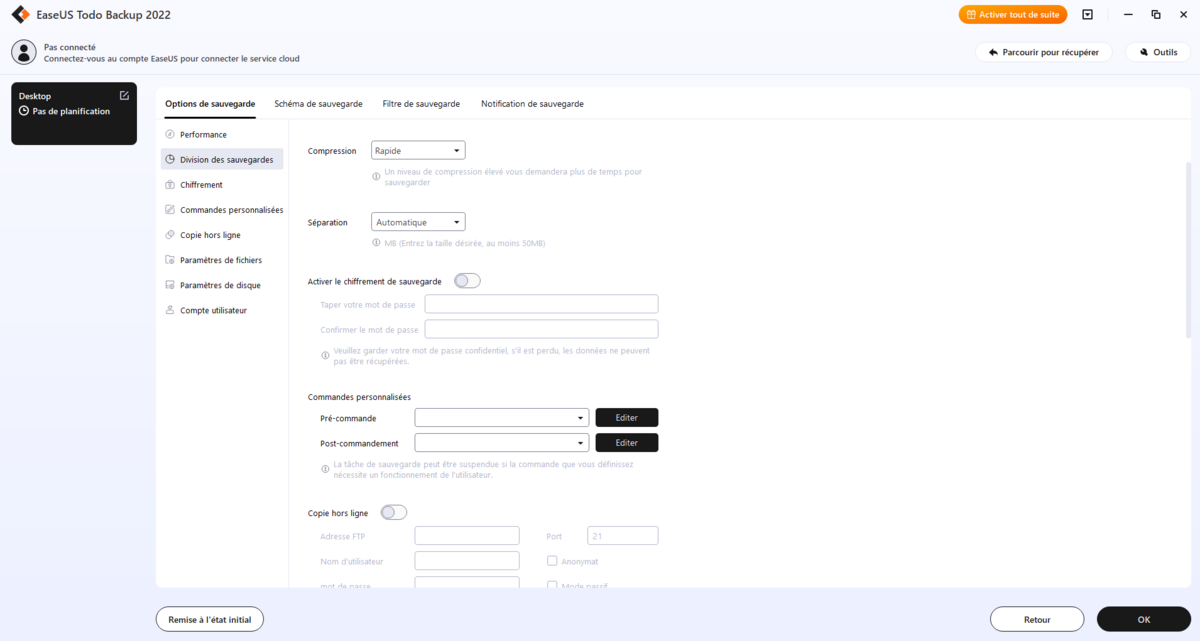Click Editer button for Pré-commande
Image resolution: width=1200 pixels, height=641 pixels.
627,418
